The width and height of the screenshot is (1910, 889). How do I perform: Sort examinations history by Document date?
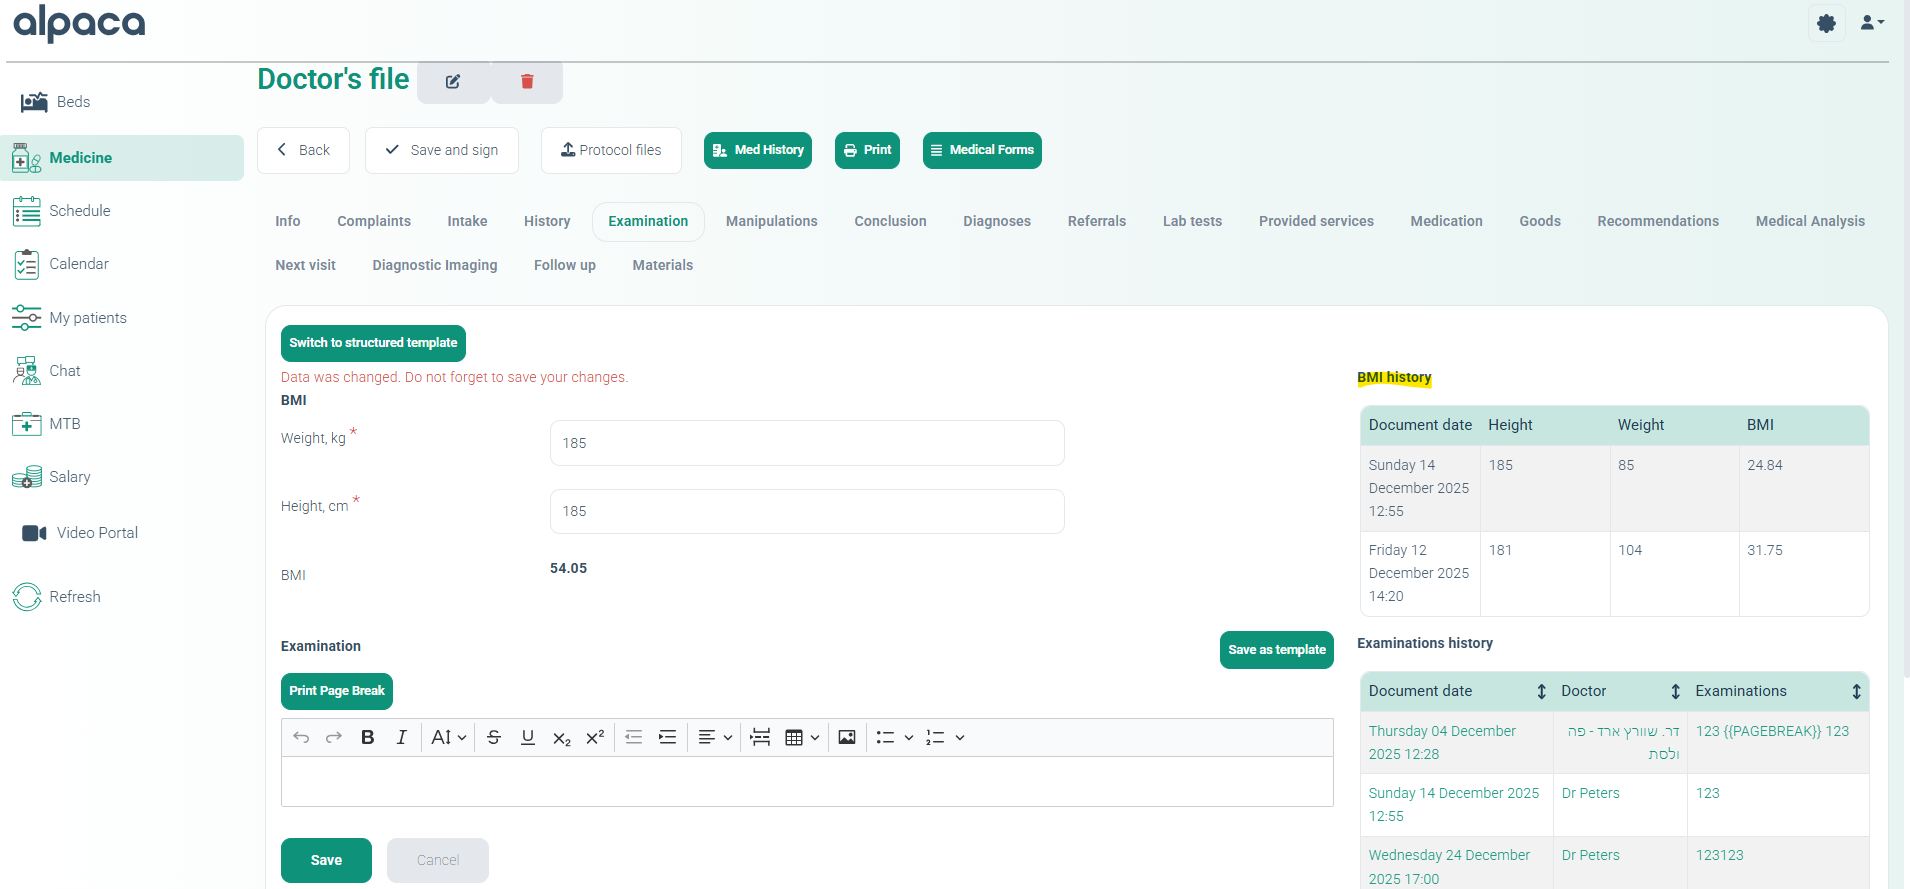pos(1541,691)
